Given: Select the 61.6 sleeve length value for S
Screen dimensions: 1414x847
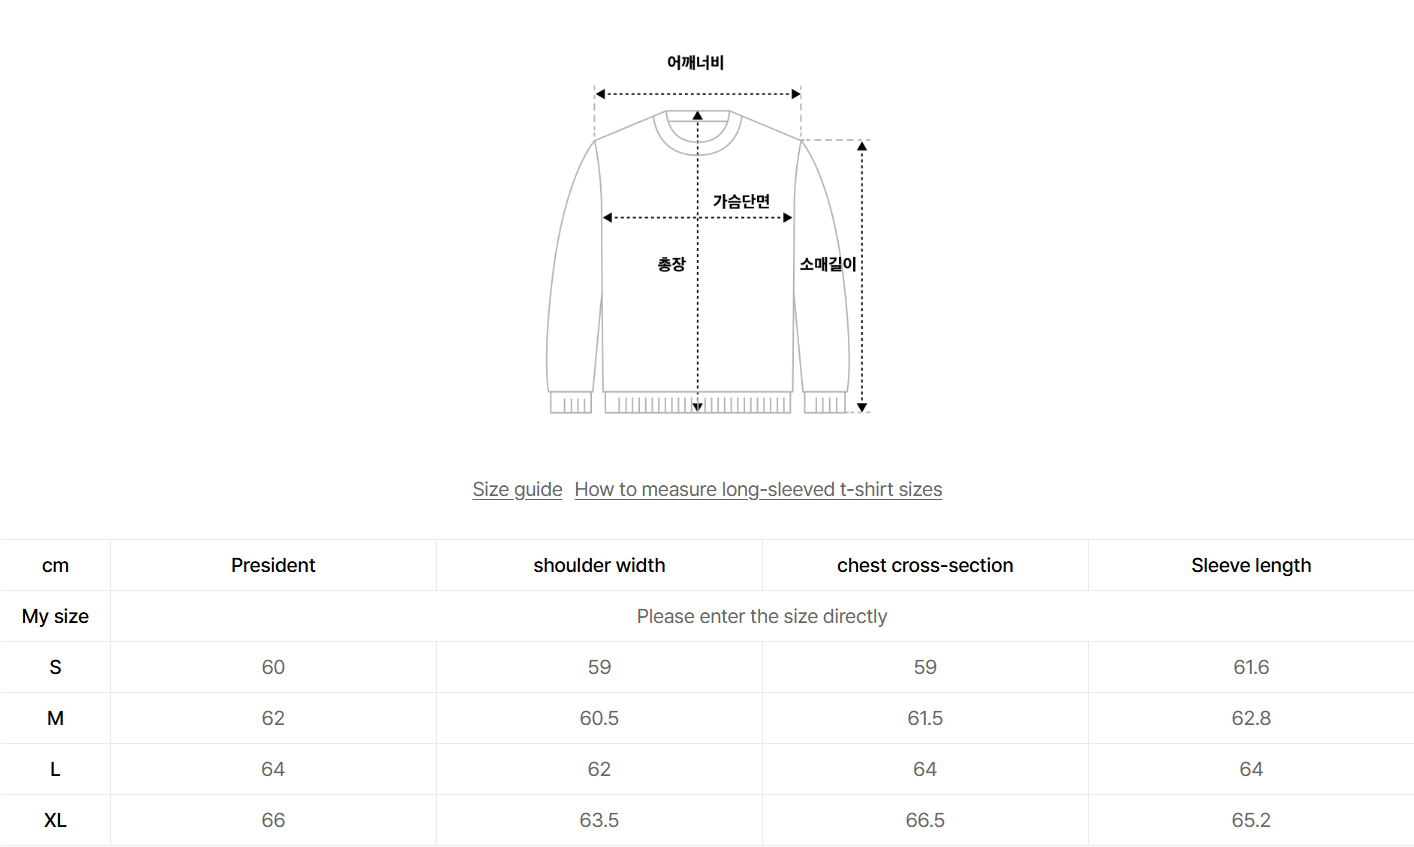Looking at the screenshot, I should (x=1251, y=667).
